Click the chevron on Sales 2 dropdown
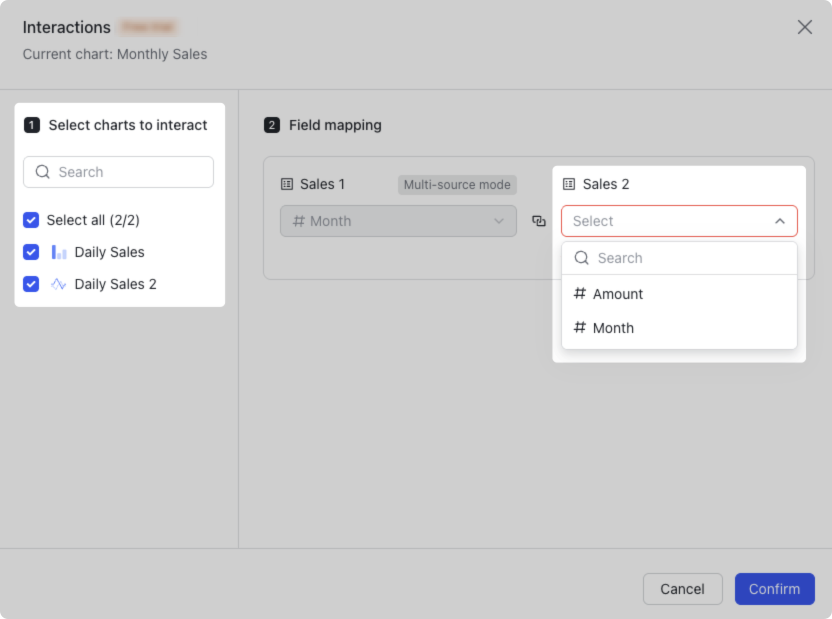This screenshot has width=832, height=619. click(779, 221)
